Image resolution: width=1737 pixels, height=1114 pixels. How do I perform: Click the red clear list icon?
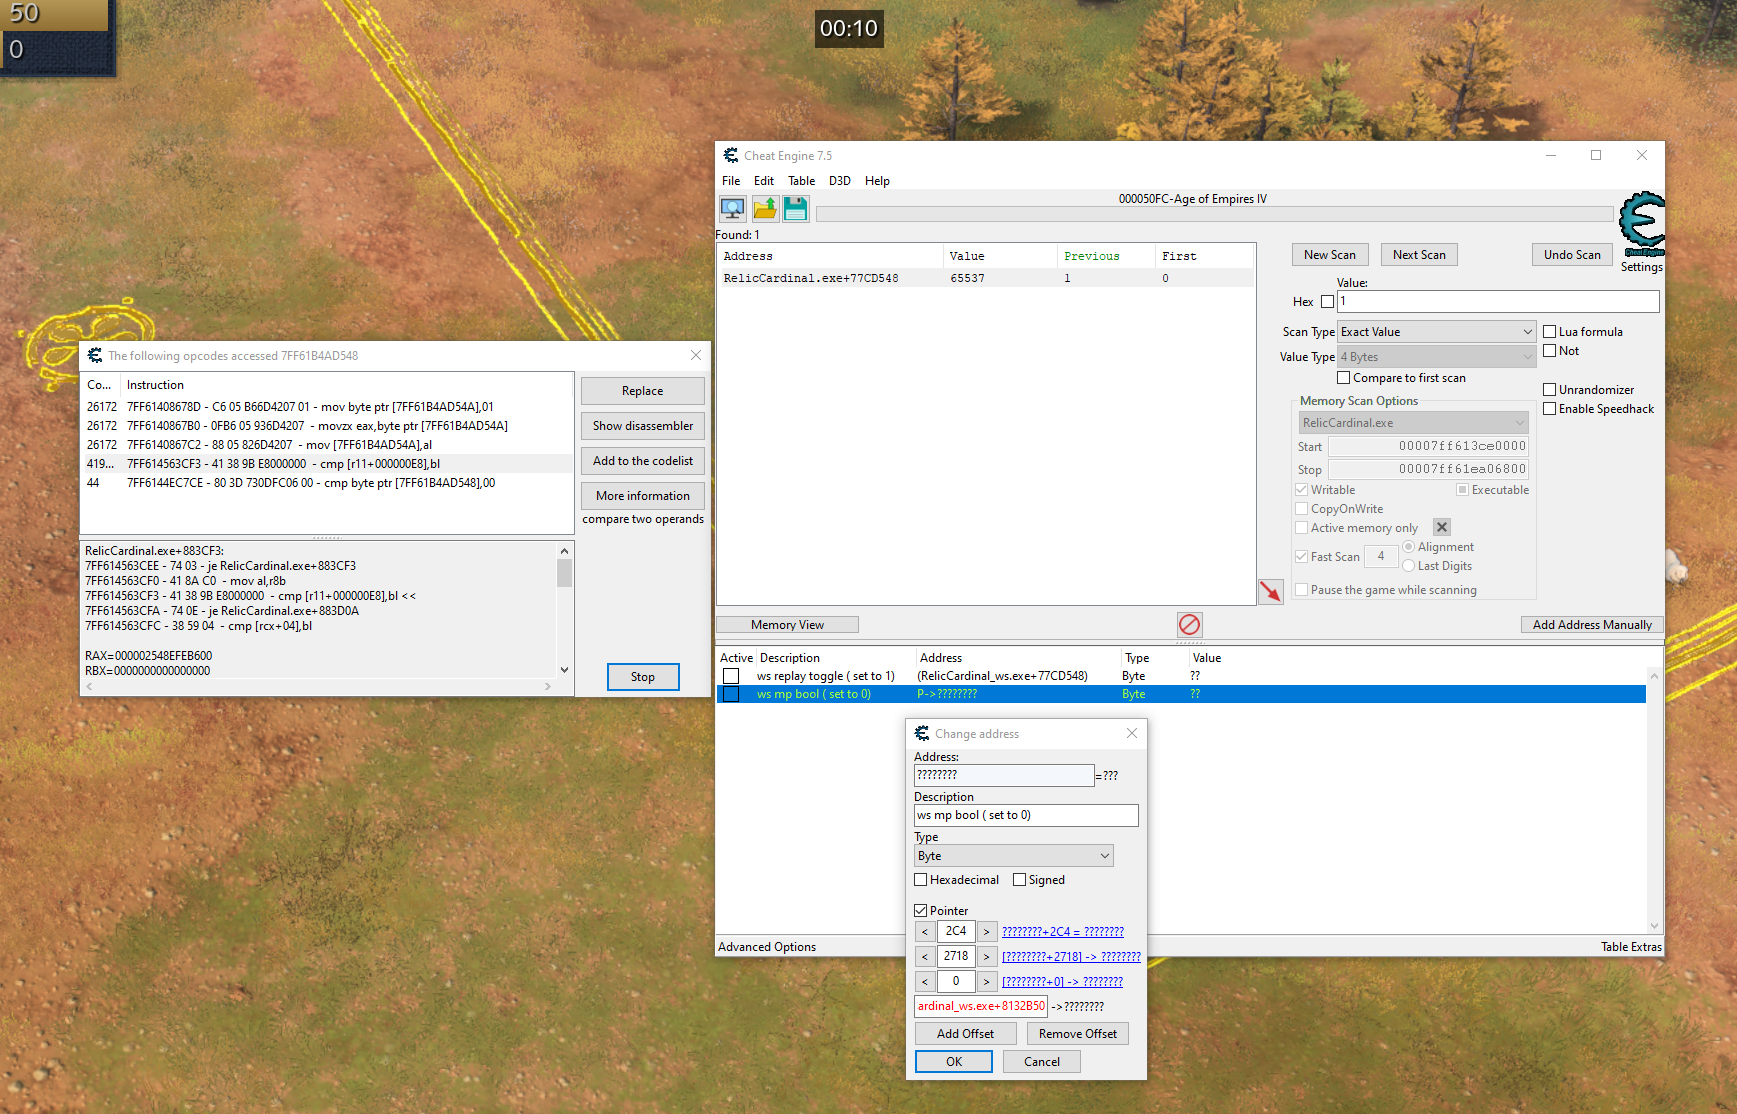(x=1189, y=625)
